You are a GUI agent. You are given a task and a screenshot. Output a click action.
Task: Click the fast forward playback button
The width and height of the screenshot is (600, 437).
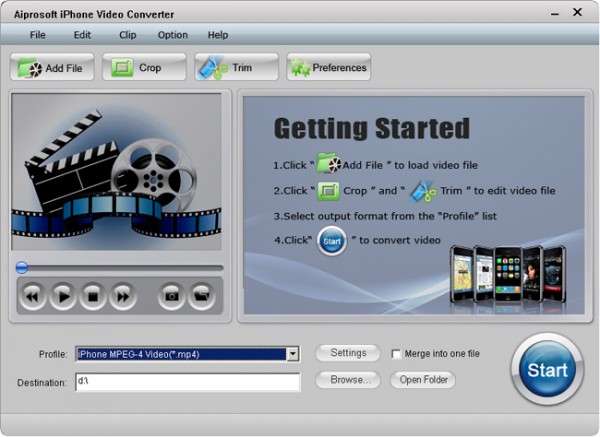pos(123,296)
